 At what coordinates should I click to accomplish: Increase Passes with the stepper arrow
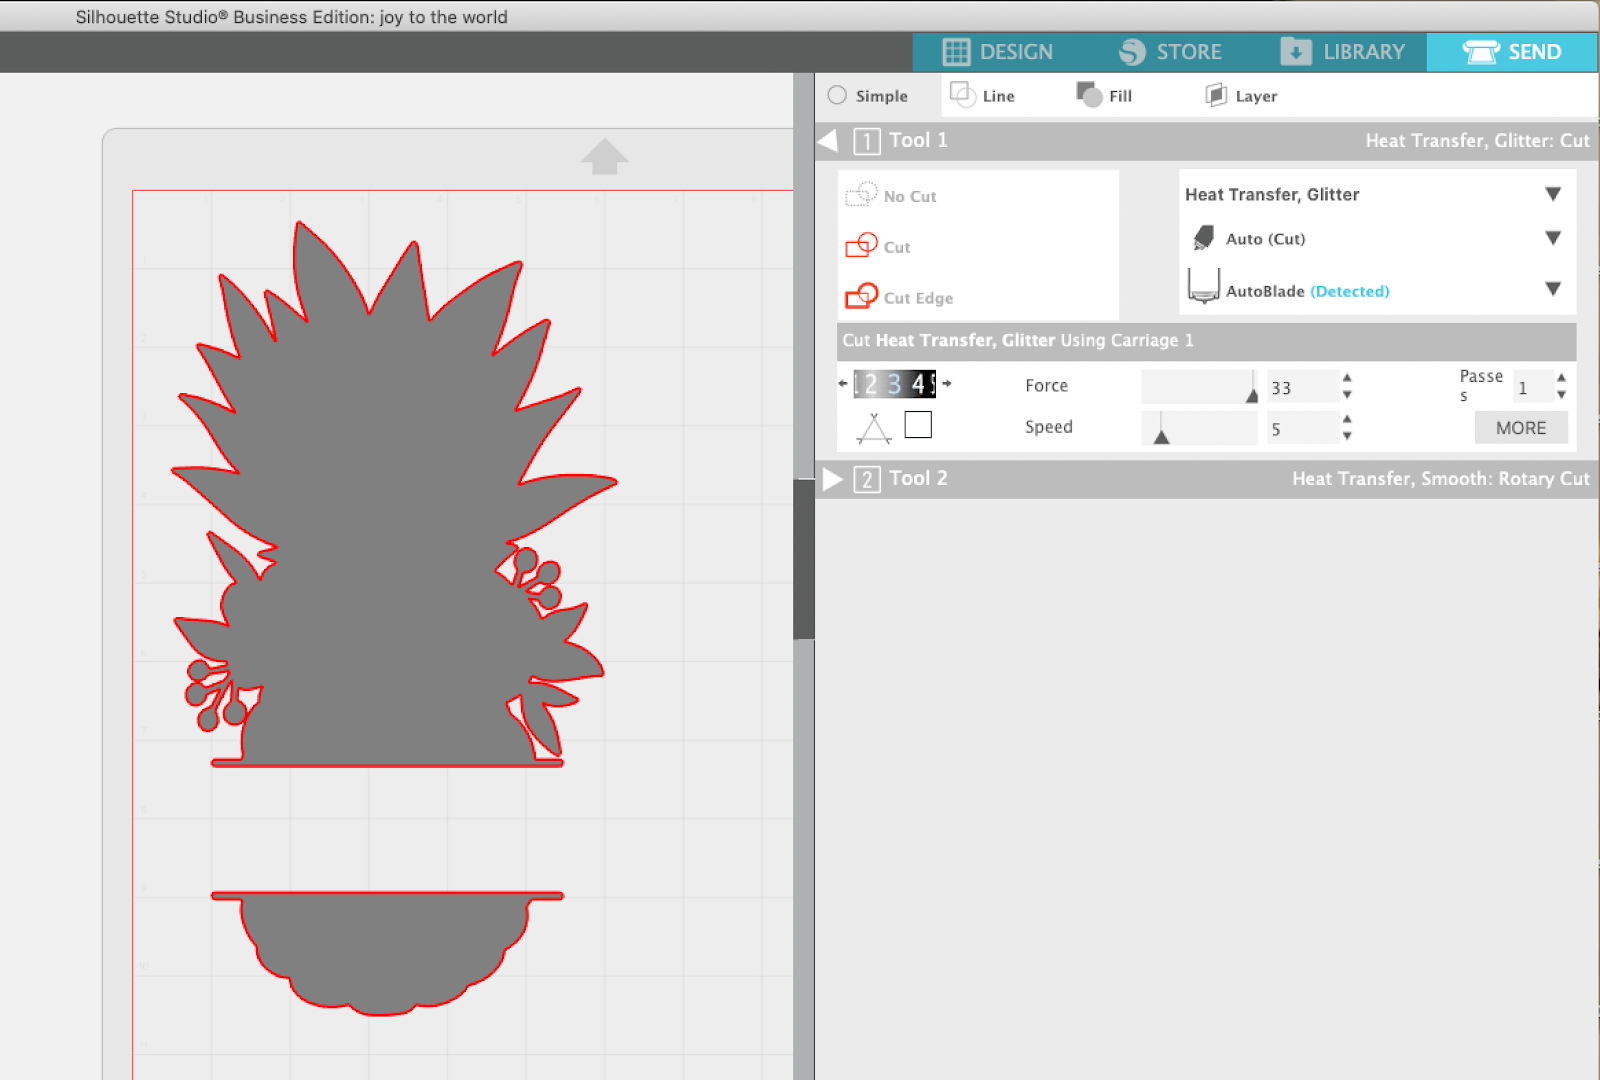click(1561, 380)
